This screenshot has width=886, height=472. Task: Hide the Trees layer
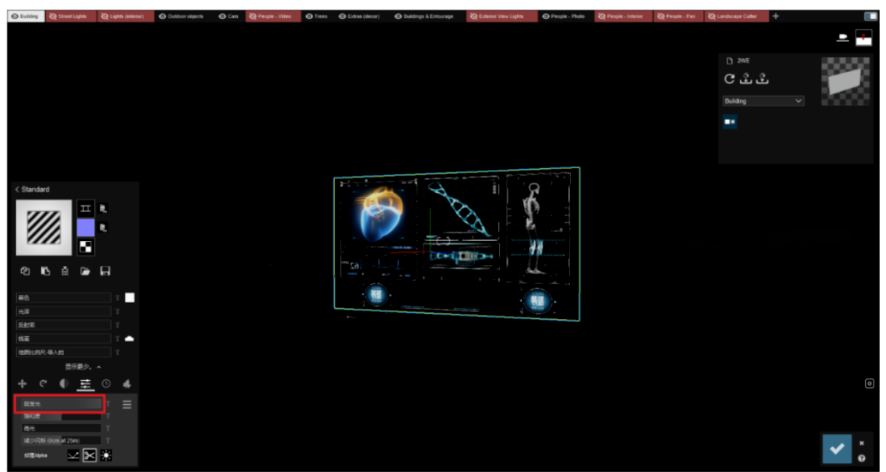[310, 16]
